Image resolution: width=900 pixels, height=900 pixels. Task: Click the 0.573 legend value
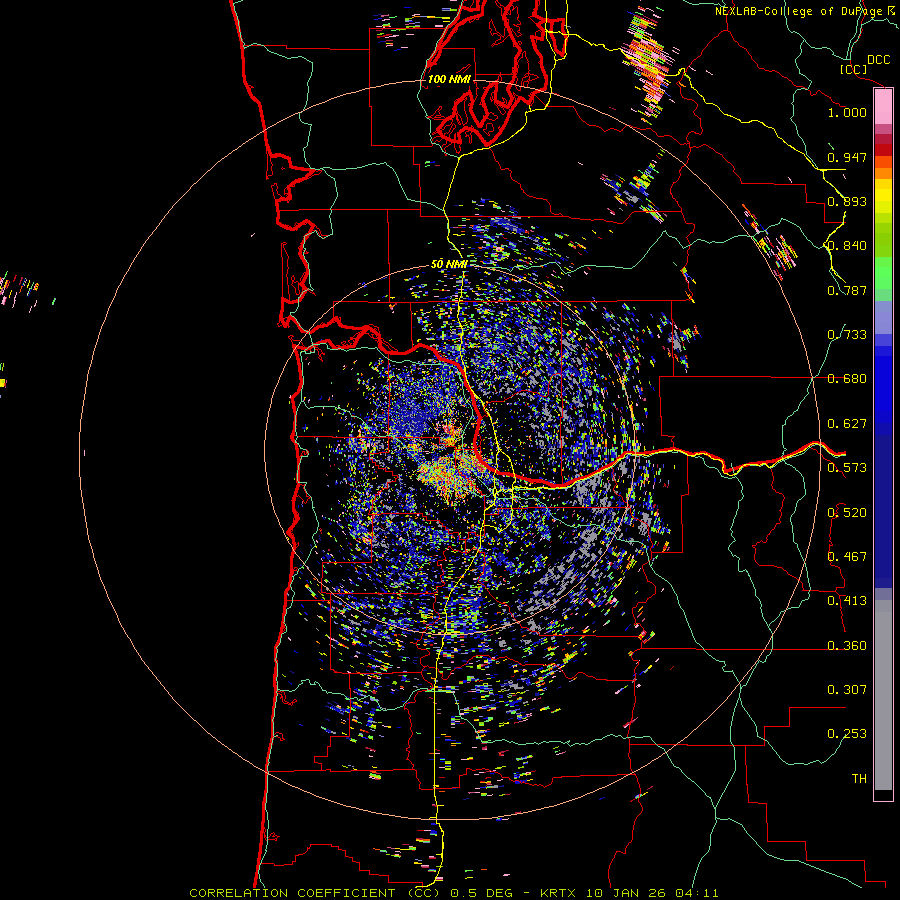pos(847,468)
